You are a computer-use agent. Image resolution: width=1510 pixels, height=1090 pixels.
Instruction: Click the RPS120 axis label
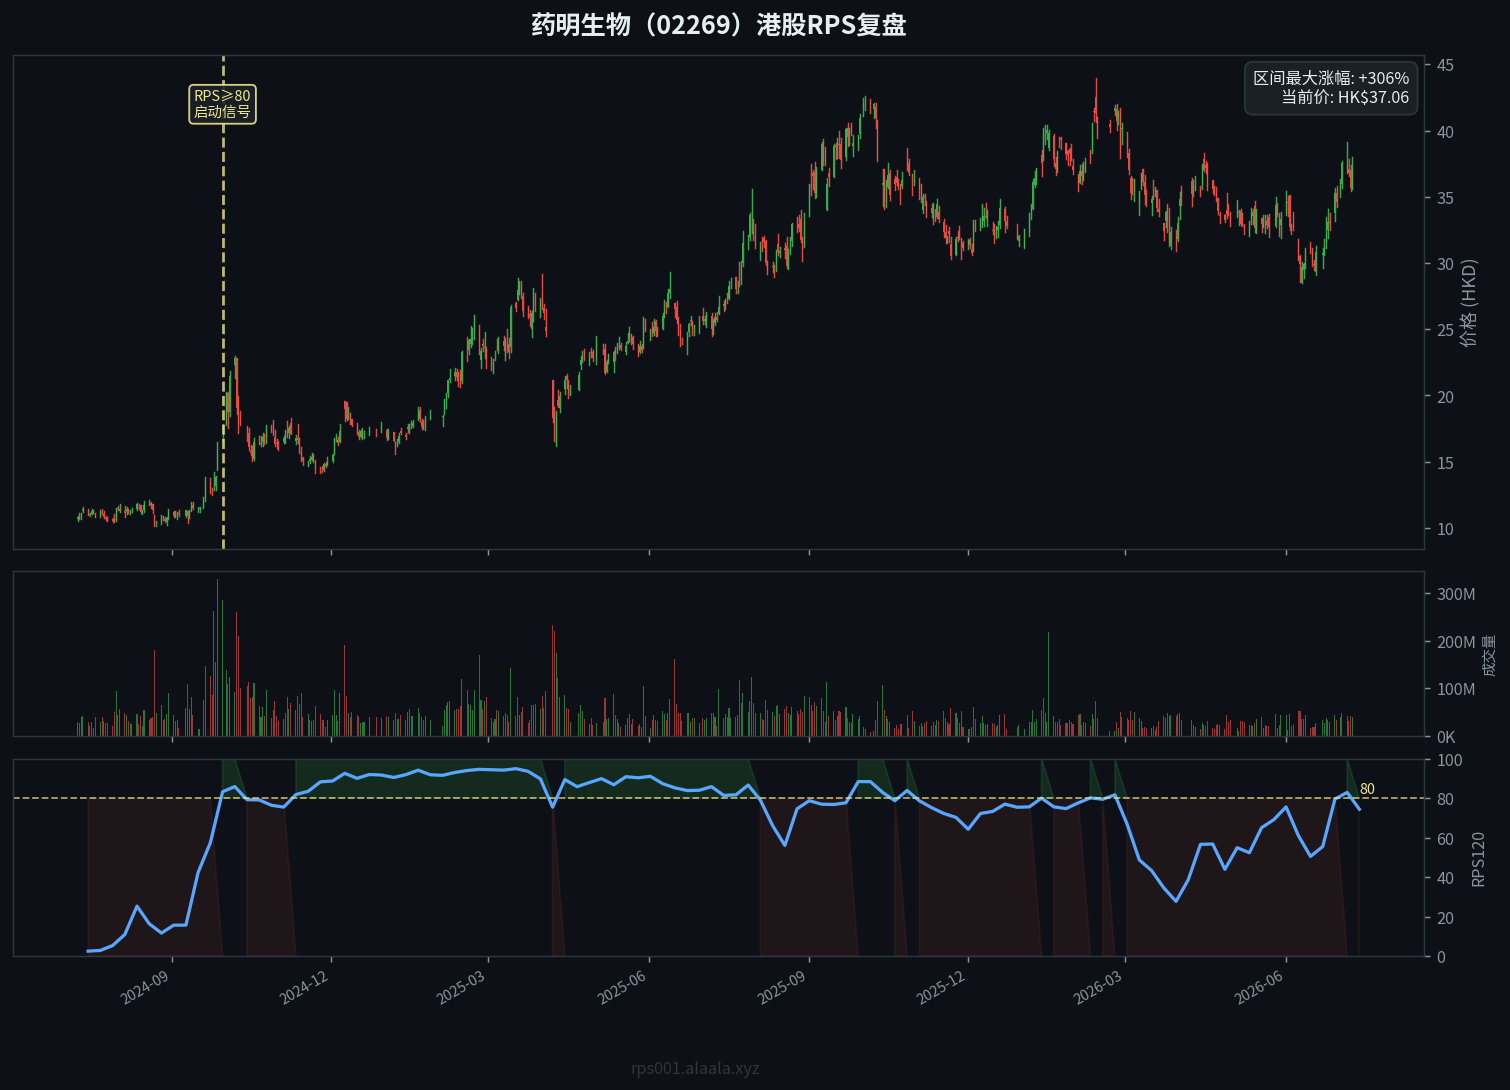[x=1478, y=859]
